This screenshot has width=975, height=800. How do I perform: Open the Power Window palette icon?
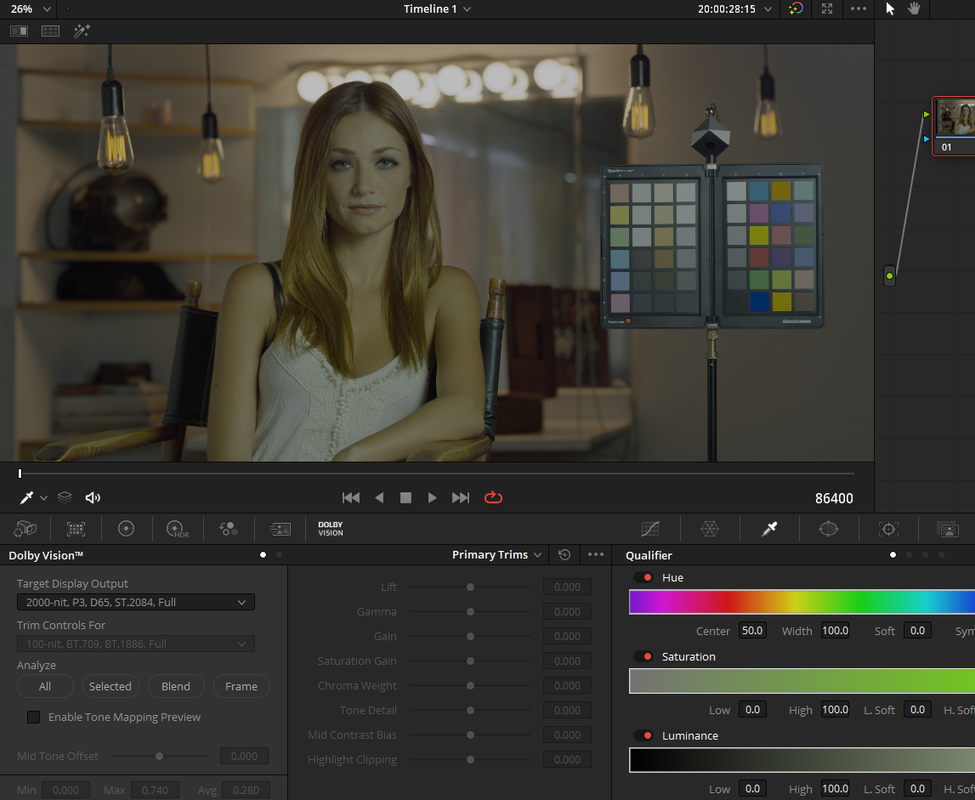pos(828,529)
